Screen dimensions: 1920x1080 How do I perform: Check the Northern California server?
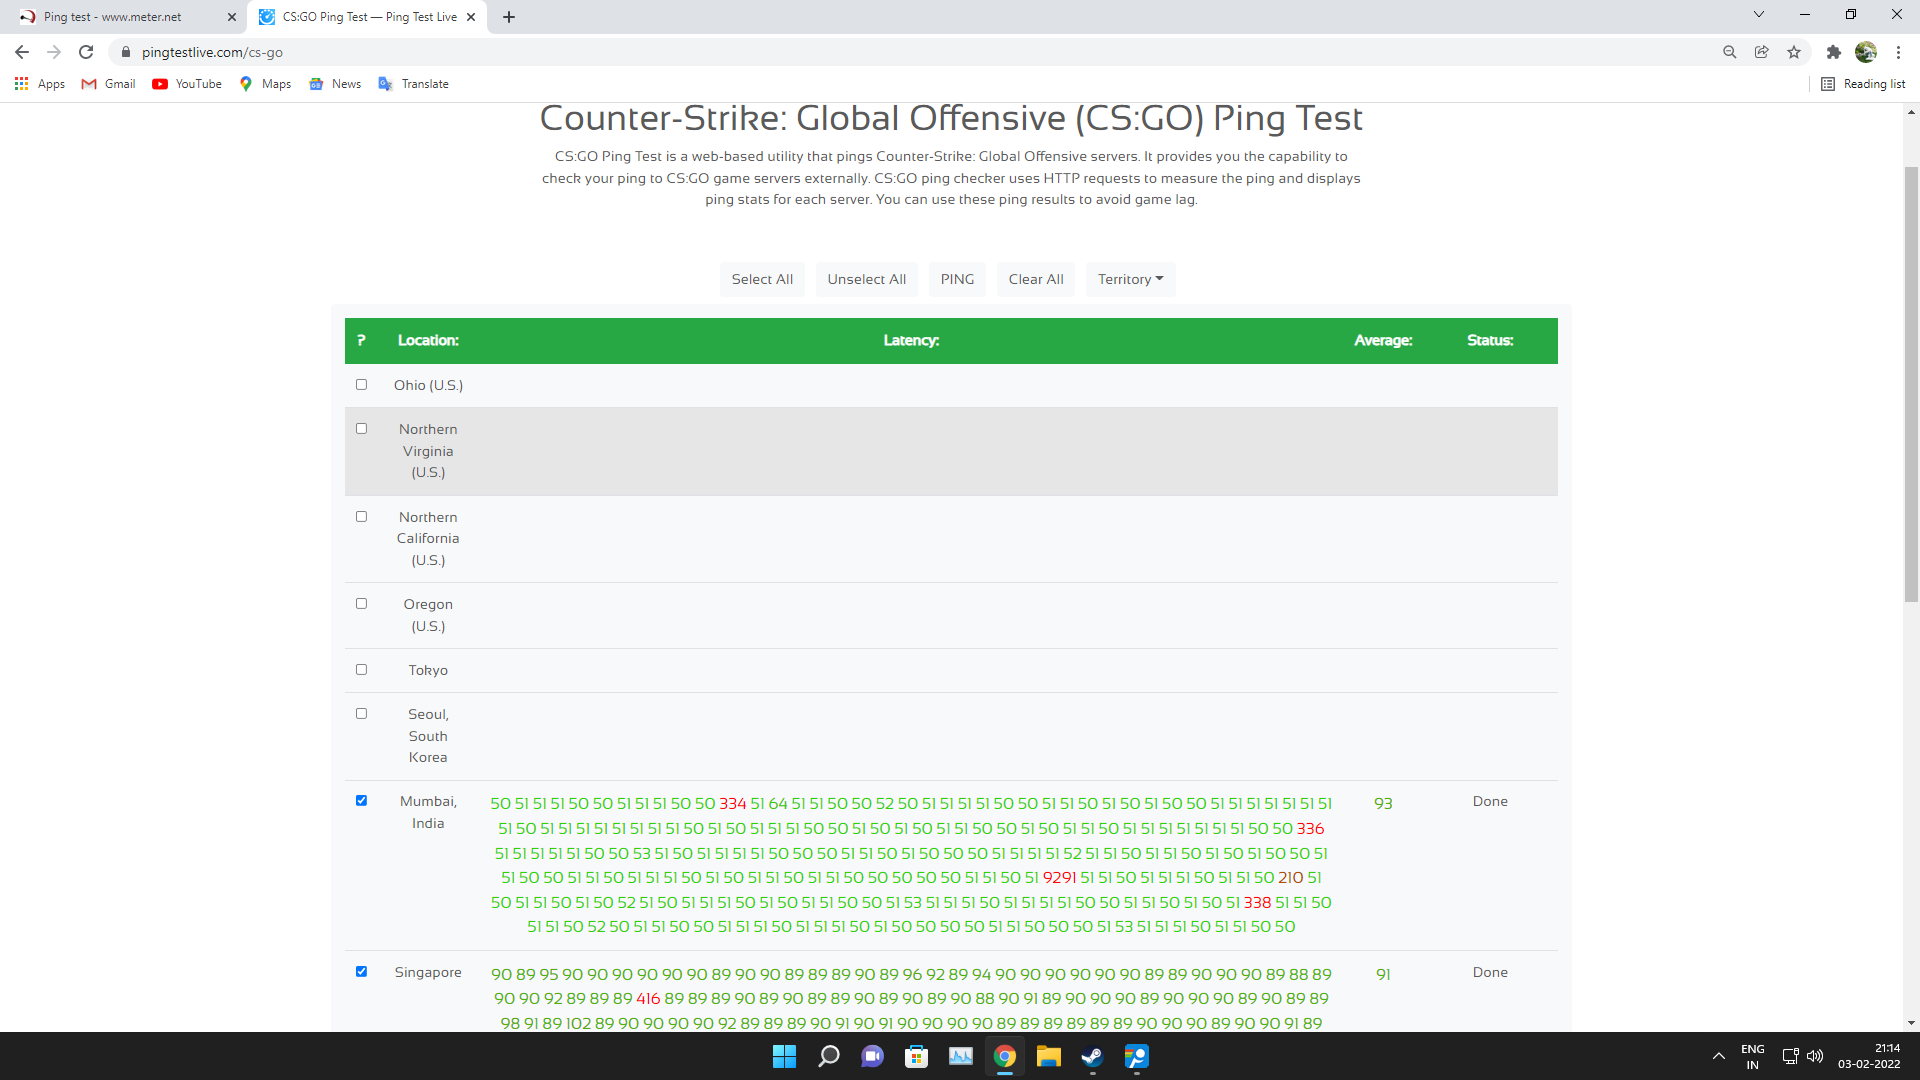[362, 517]
